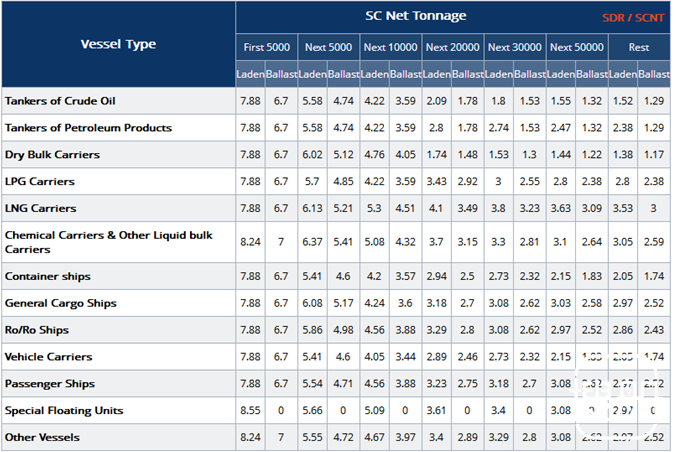Click the Rest column header
676x452 pixels.
tap(639, 47)
